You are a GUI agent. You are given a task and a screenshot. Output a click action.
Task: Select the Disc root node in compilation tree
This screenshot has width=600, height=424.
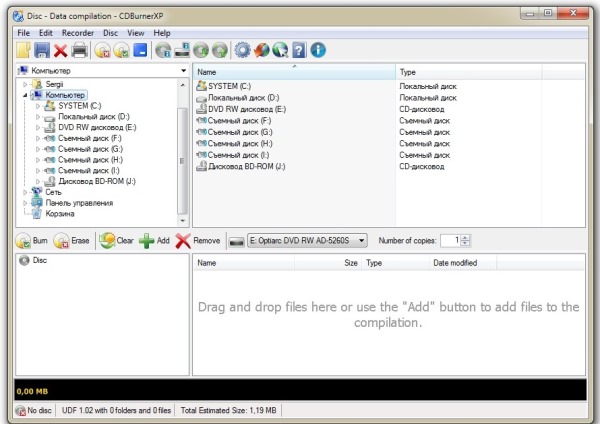click(x=39, y=260)
